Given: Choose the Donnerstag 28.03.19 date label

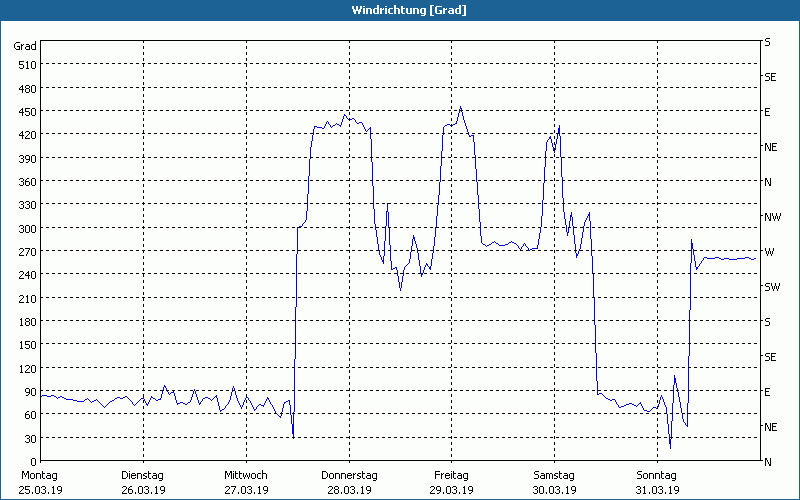Looking at the screenshot, I should [349, 482].
